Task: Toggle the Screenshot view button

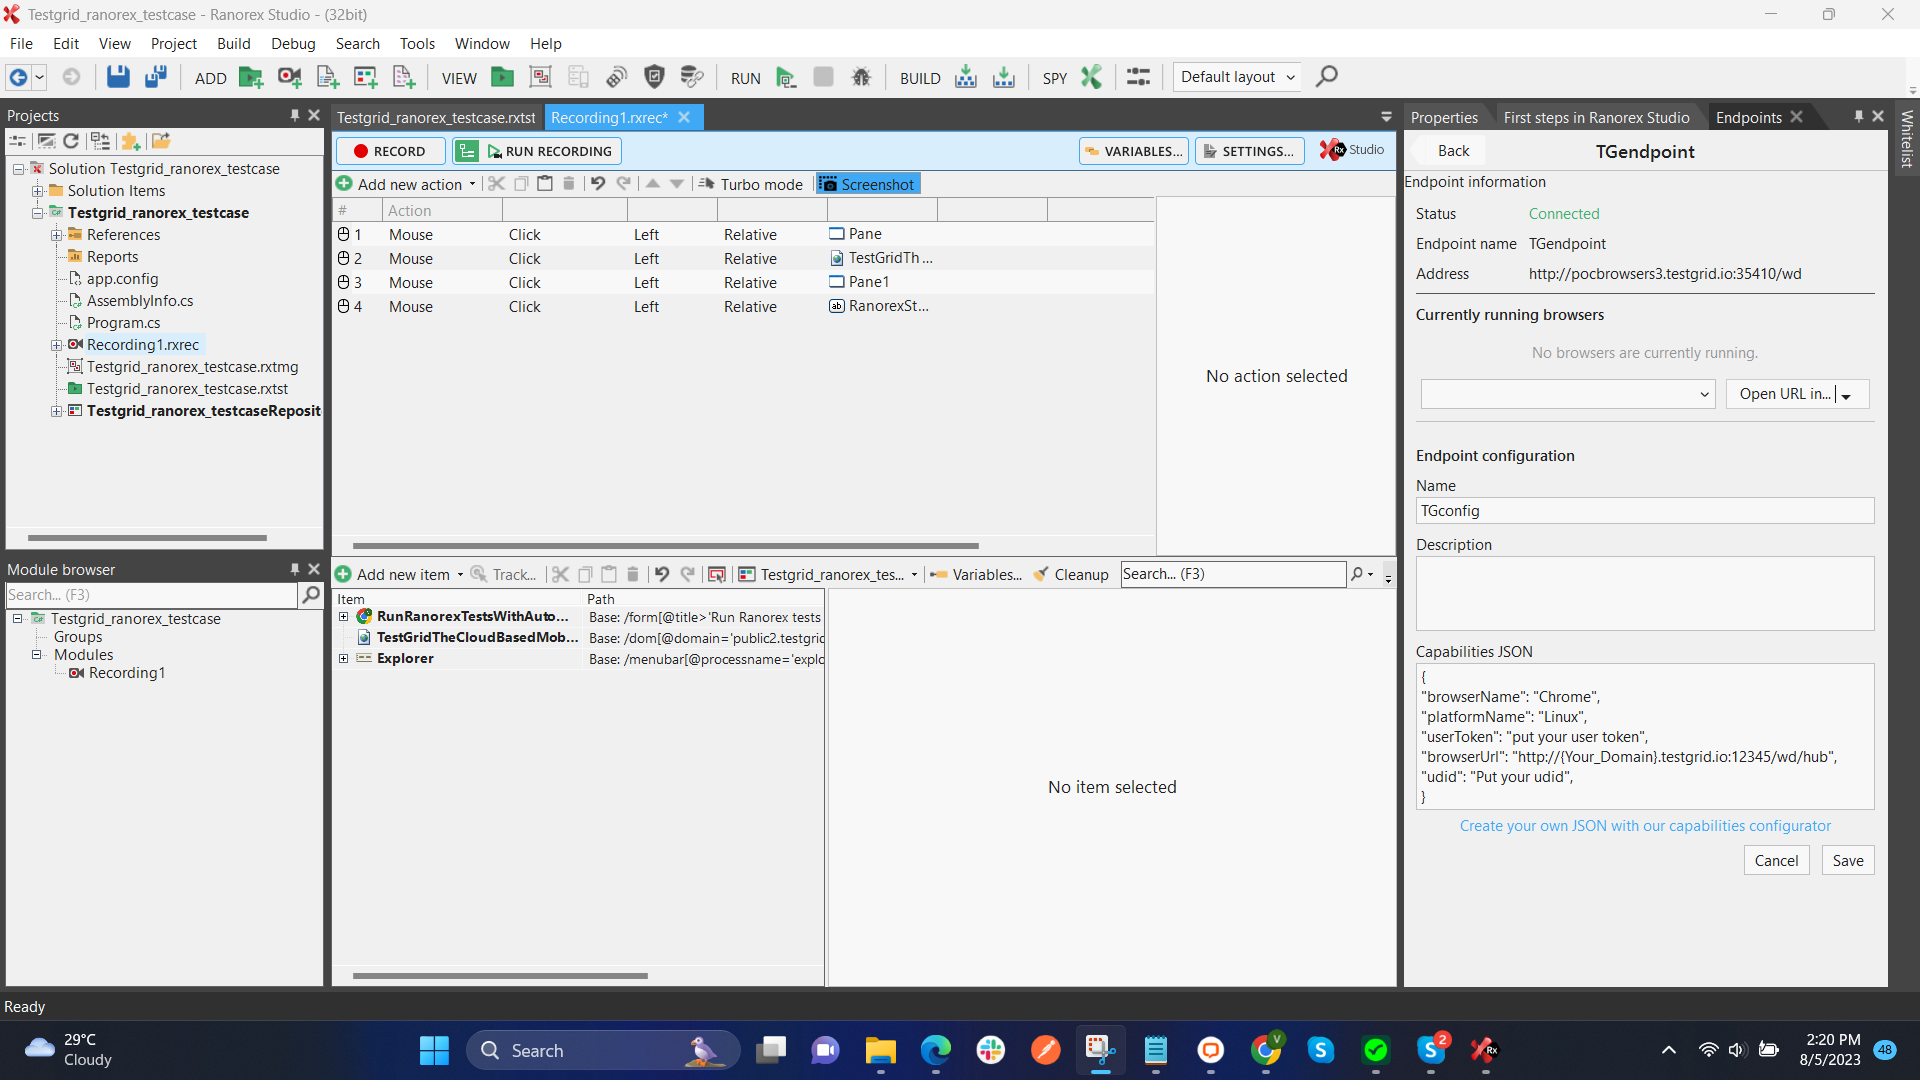Action: click(867, 184)
